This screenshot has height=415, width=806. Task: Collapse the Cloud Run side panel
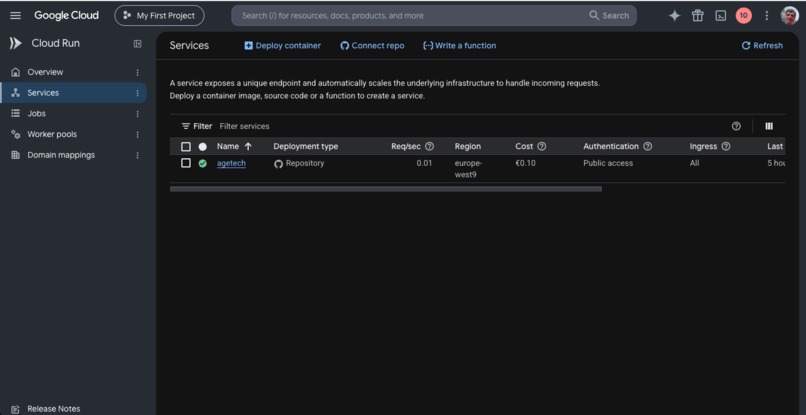[138, 44]
